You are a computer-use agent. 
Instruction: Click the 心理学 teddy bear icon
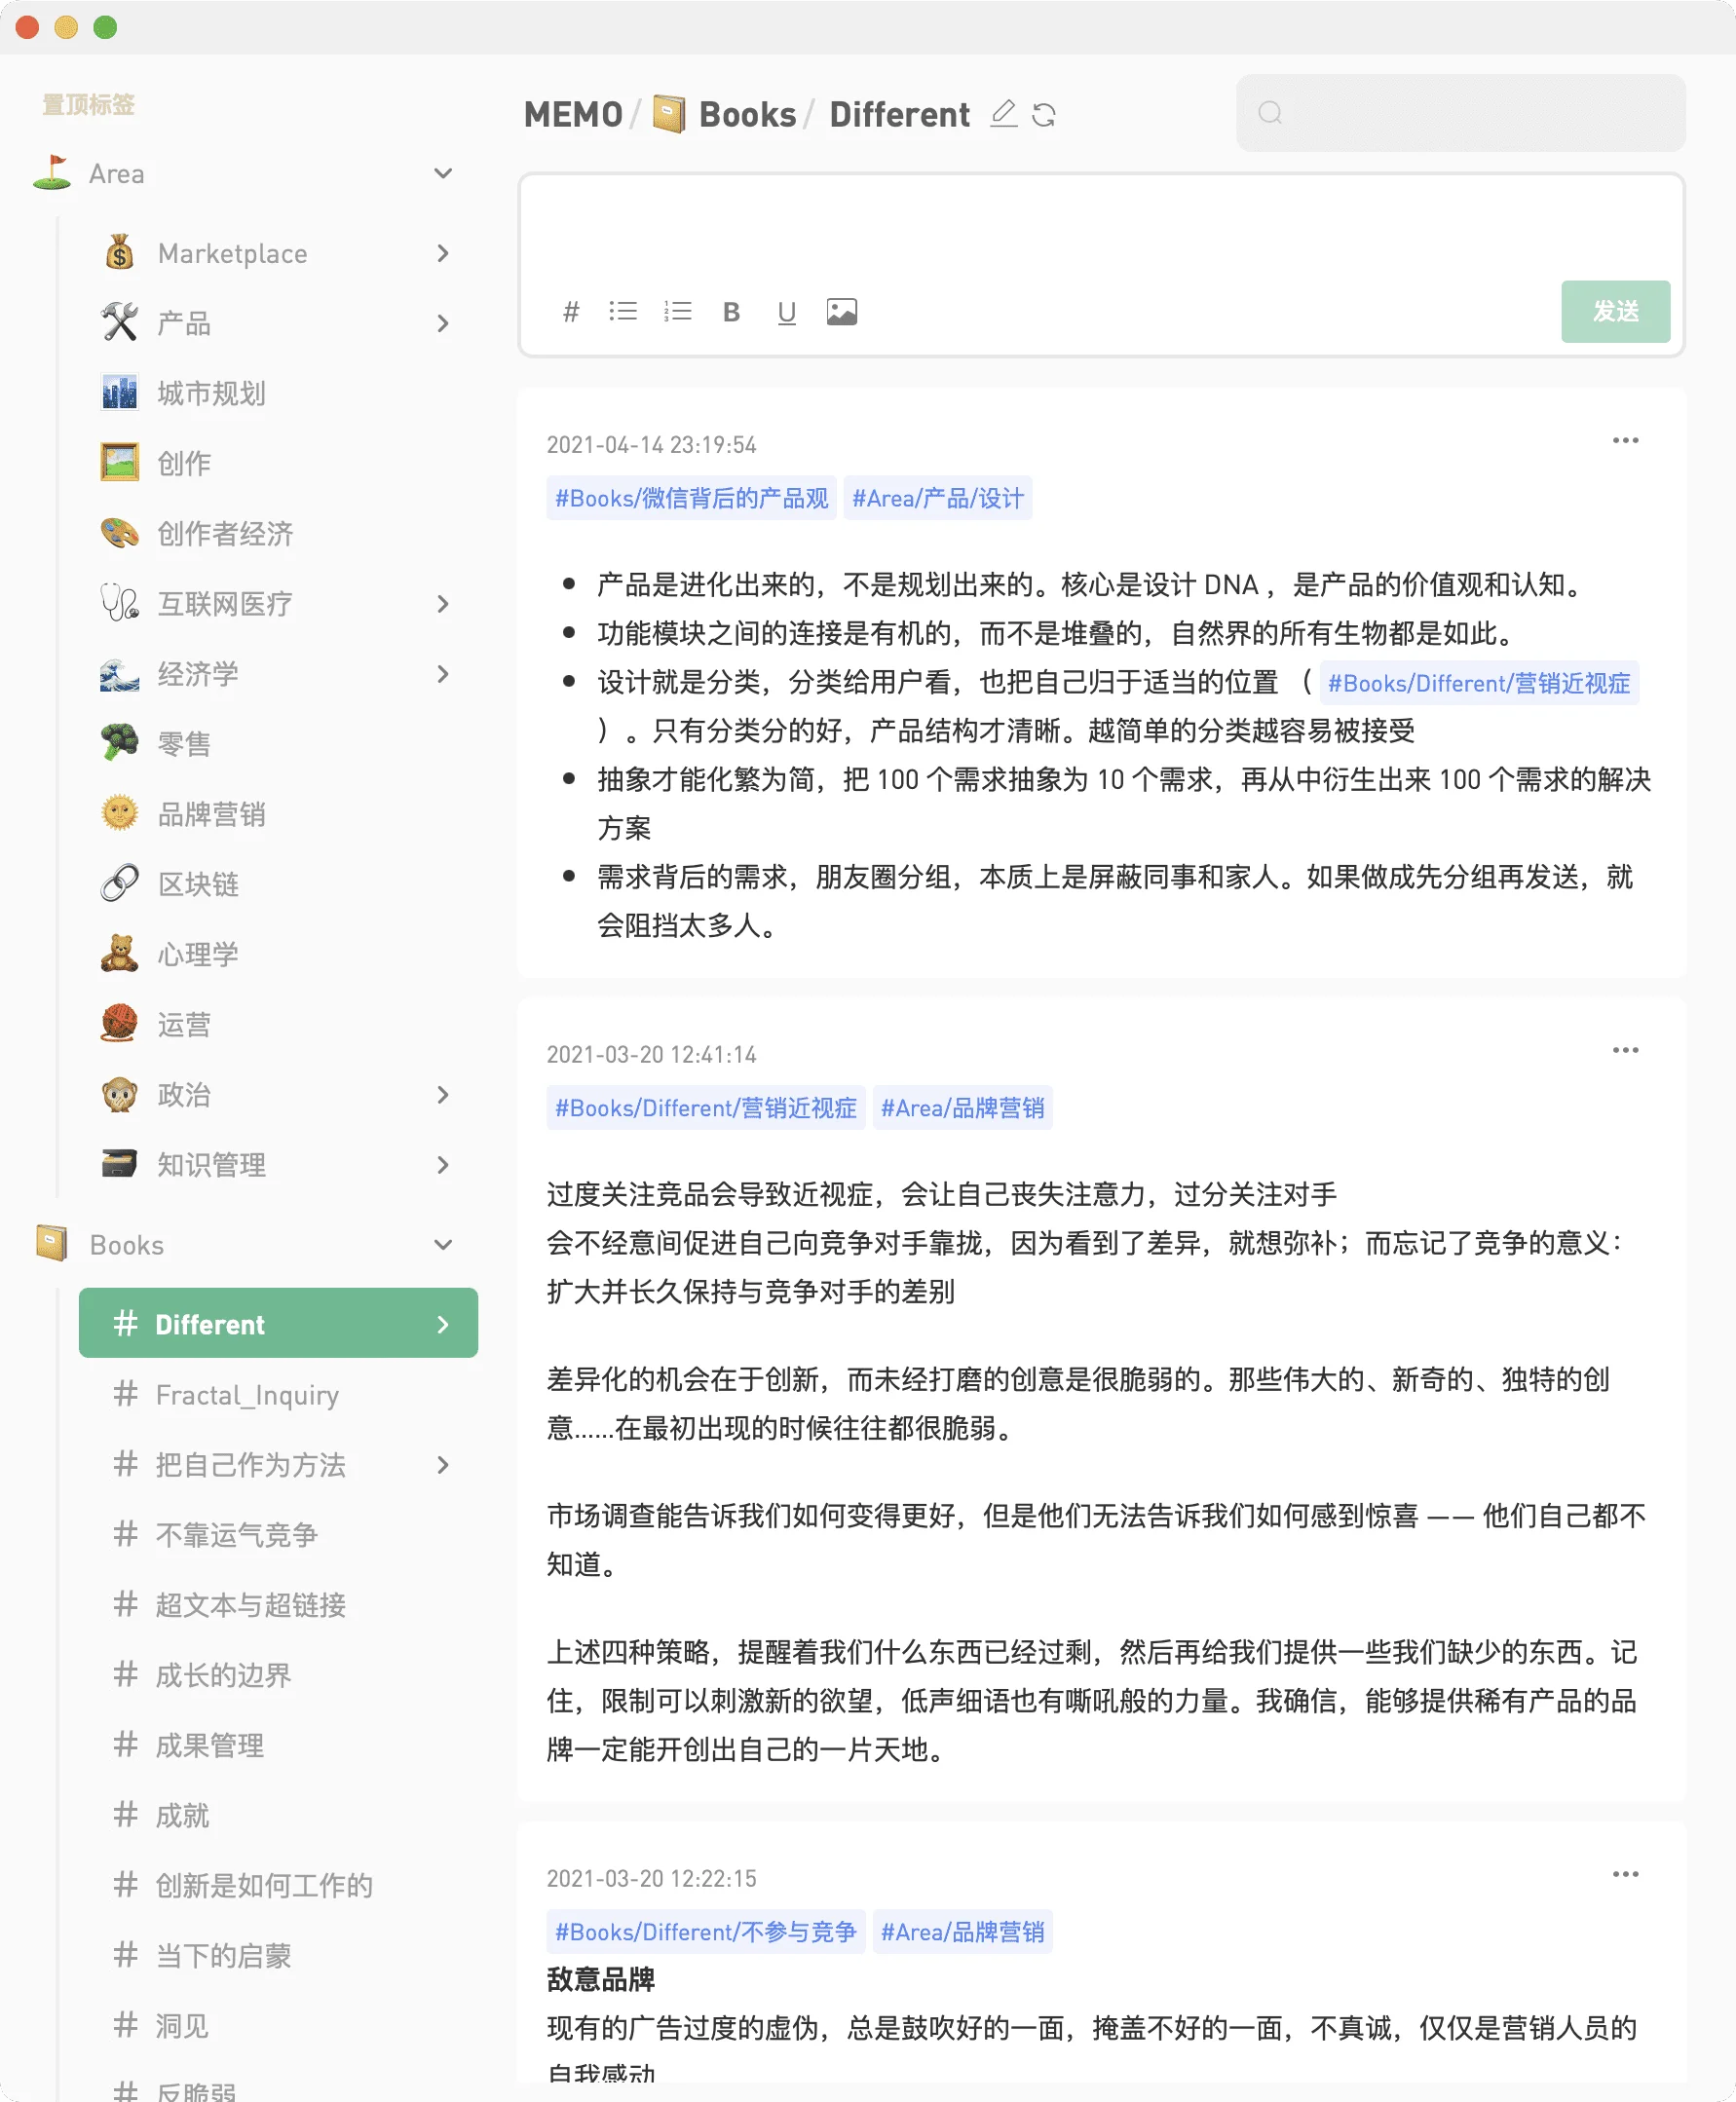coord(120,953)
